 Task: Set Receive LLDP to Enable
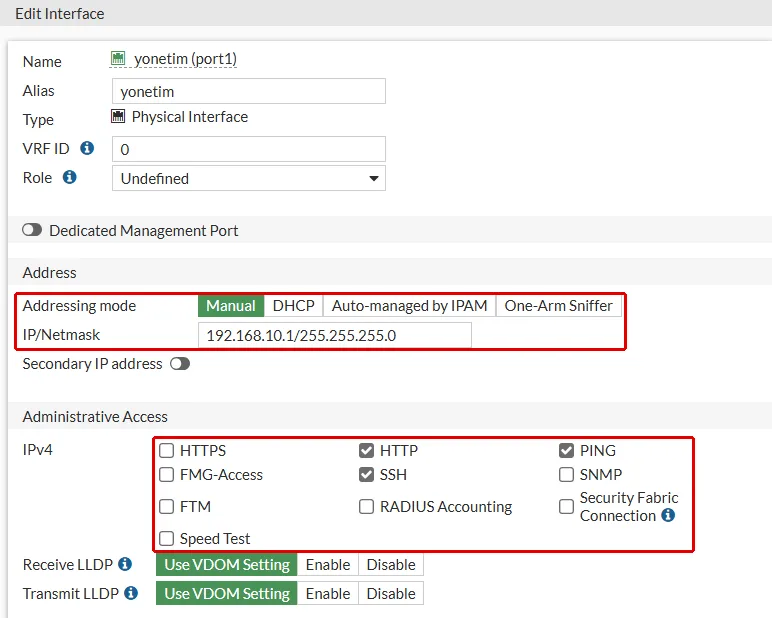click(x=328, y=564)
